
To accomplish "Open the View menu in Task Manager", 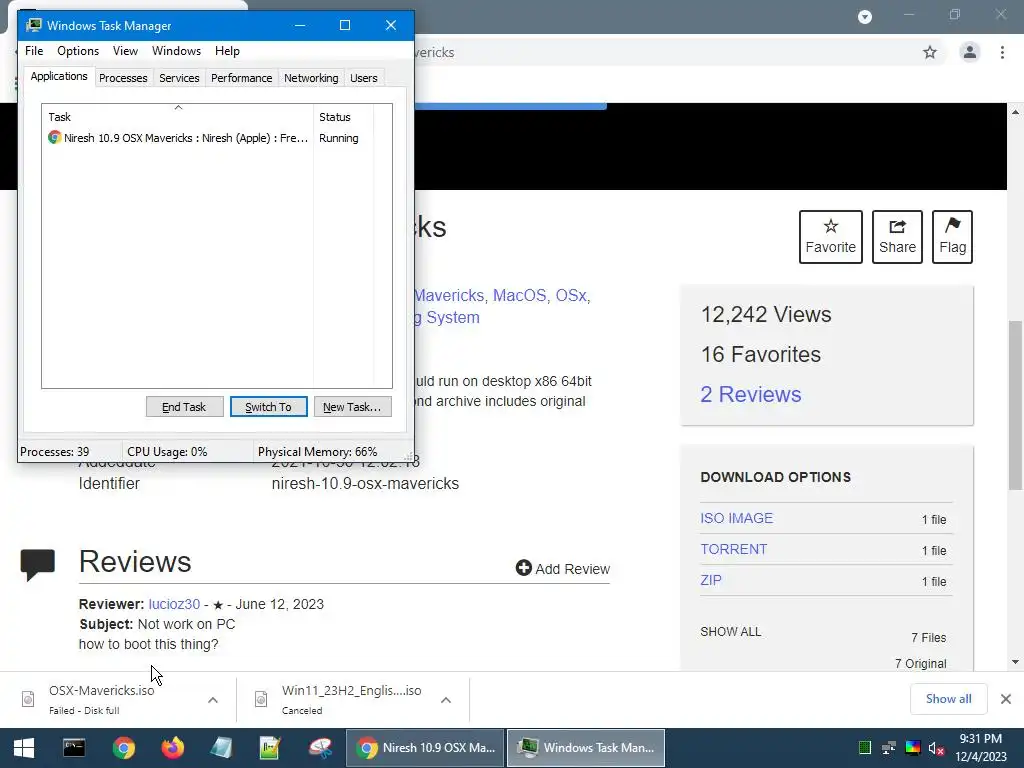I will (125, 51).
